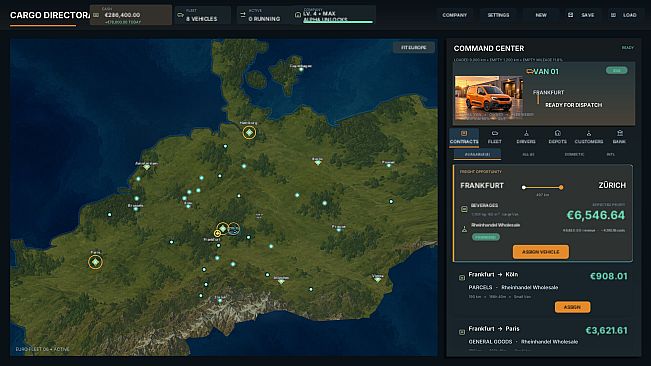
Task: Click the €286,400.00 cash value
Action: click(x=122, y=15)
